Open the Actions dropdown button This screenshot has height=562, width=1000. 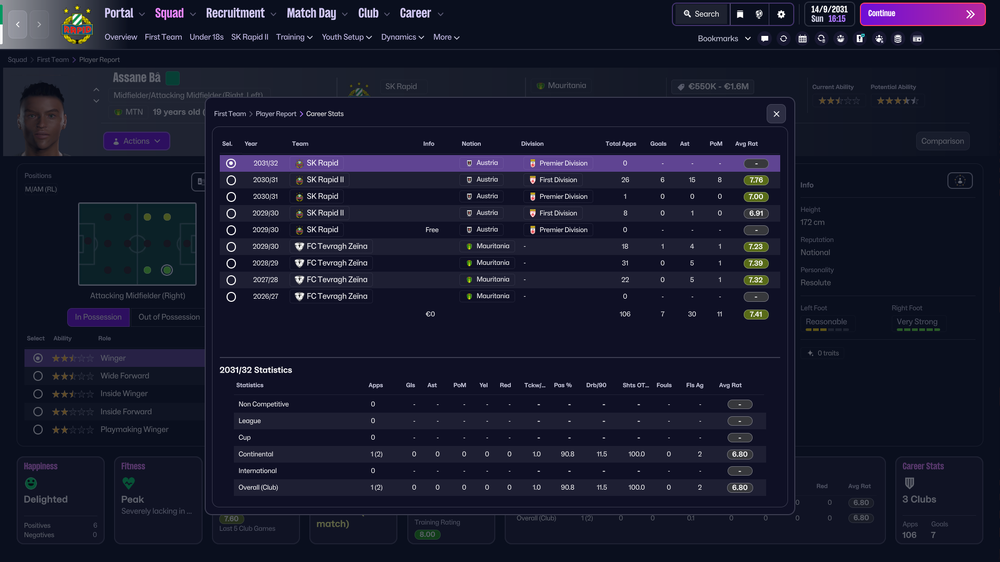pos(136,141)
